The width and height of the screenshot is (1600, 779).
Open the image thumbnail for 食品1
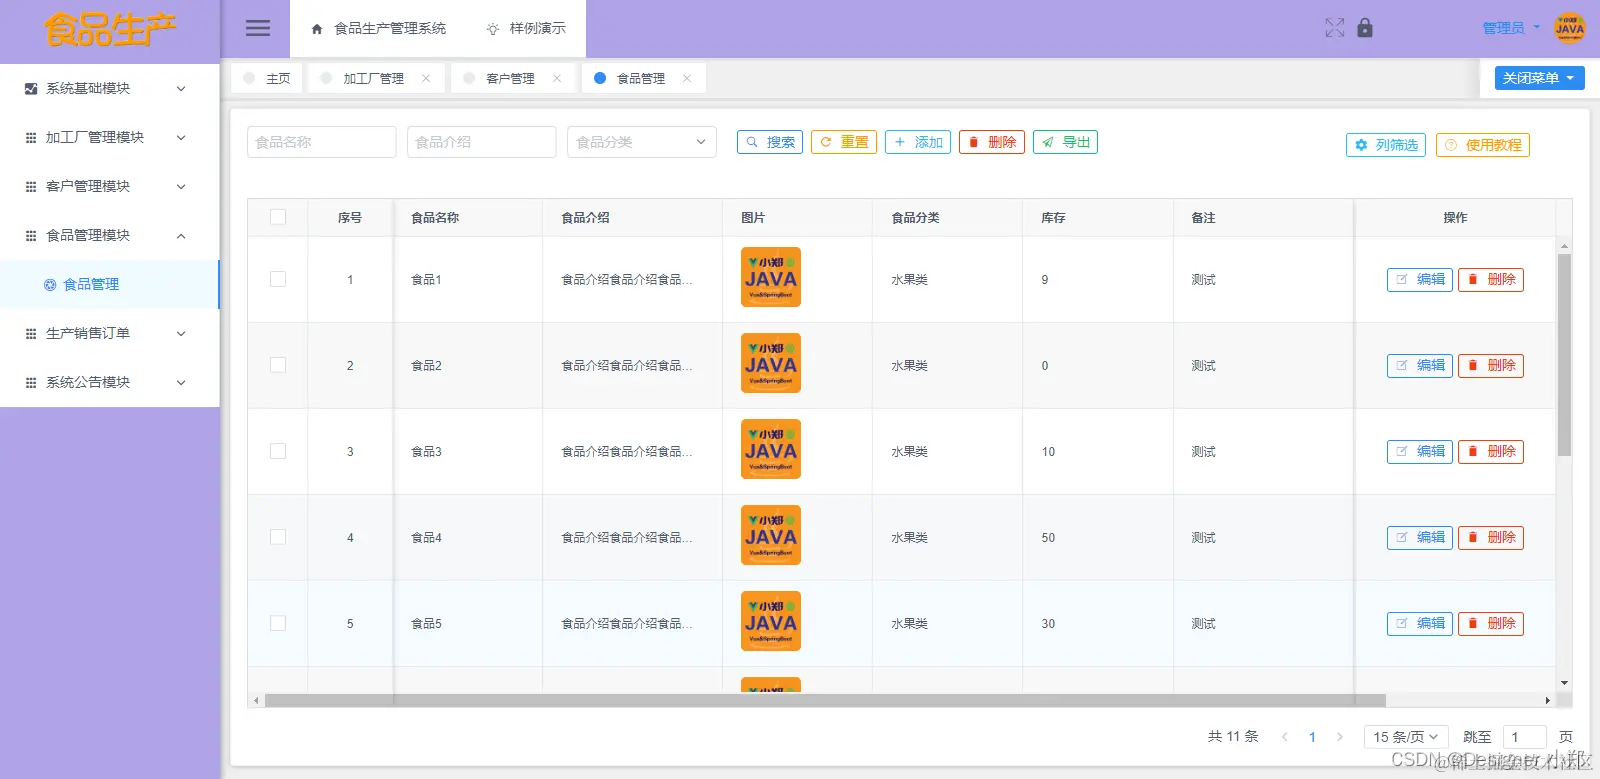771,277
